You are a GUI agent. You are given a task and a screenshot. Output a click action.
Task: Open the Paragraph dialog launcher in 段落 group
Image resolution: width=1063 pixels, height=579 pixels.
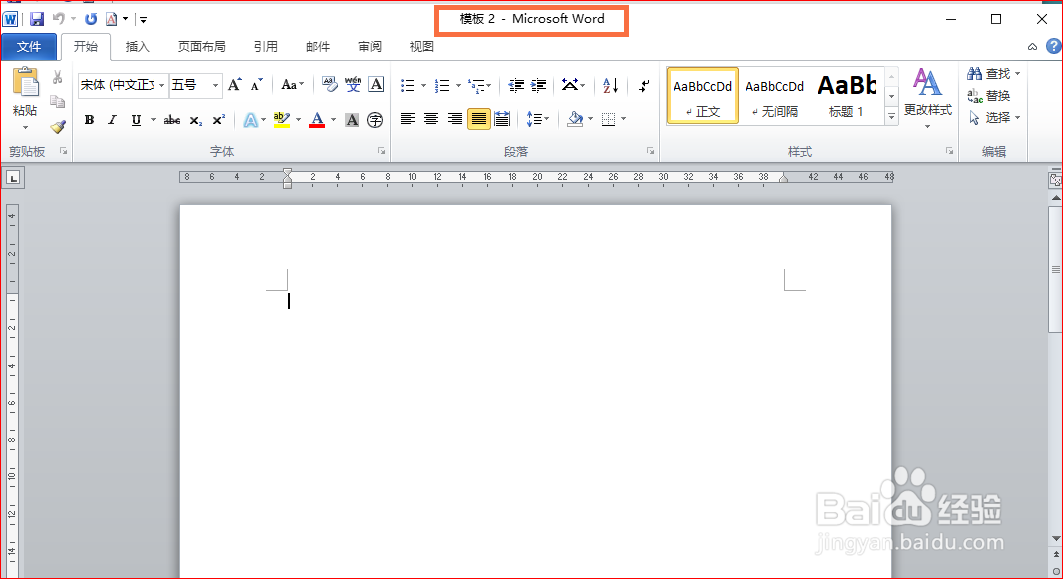[x=650, y=151]
